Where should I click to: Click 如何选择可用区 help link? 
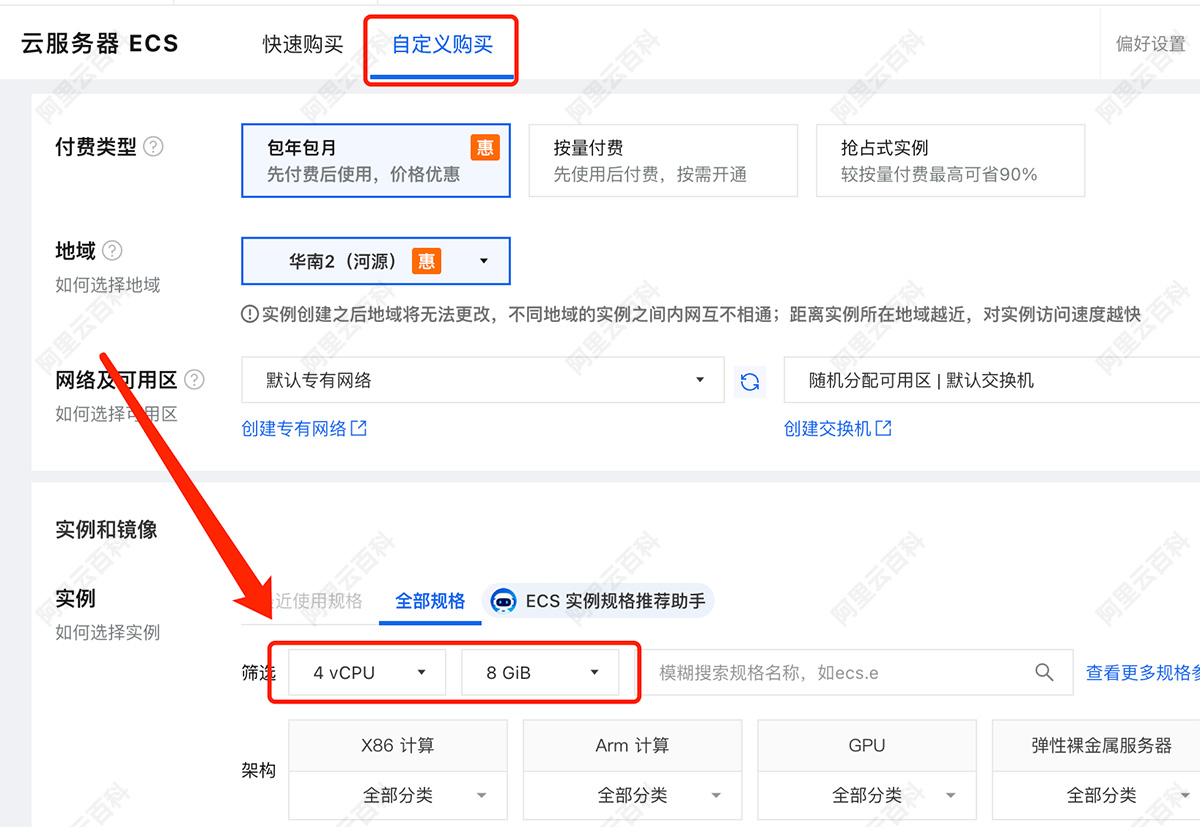pyautogui.click(x=116, y=414)
